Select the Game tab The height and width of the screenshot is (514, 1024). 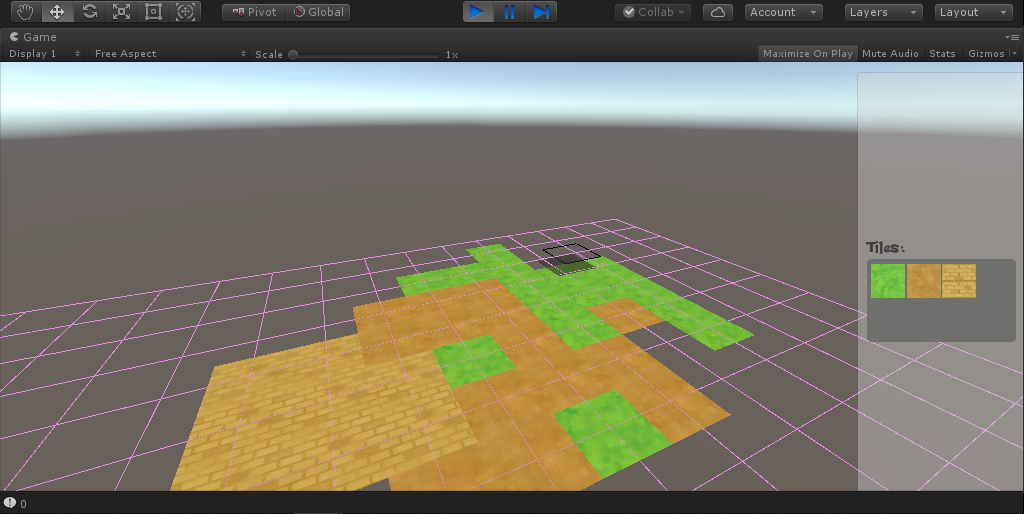[33, 37]
